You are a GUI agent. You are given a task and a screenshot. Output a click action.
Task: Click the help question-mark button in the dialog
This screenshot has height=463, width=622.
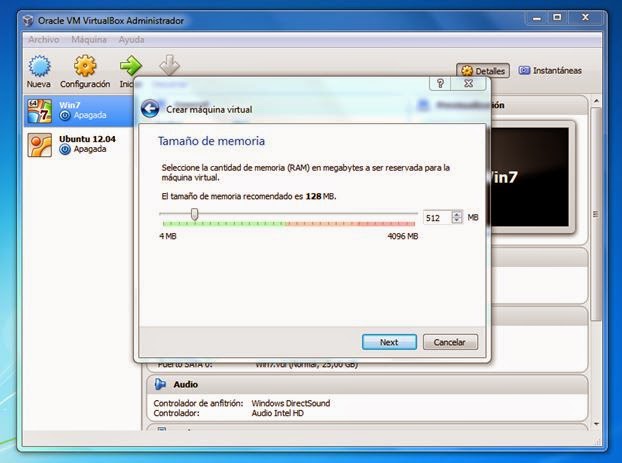point(440,84)
